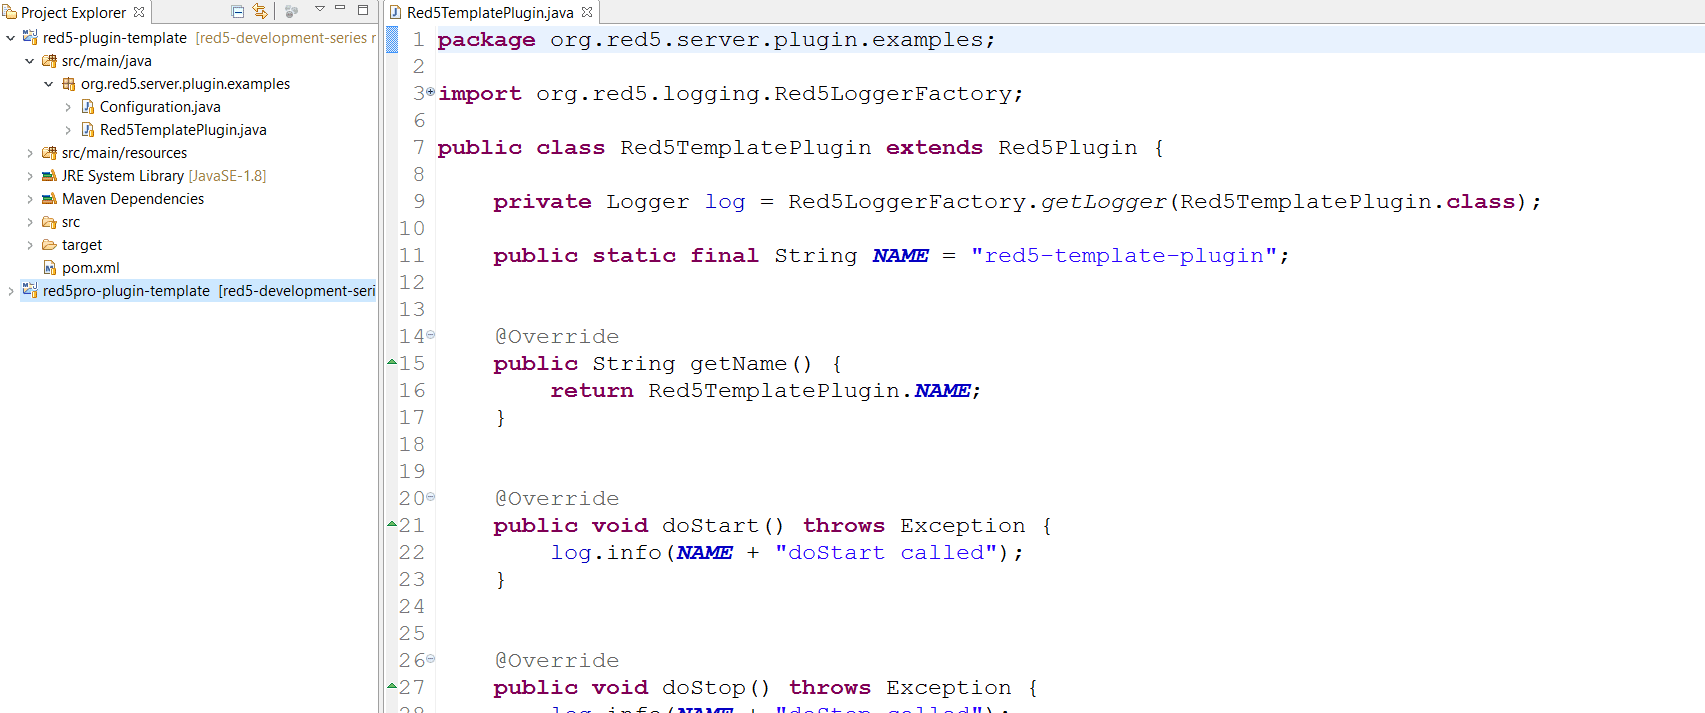Screen dimensions: 1705x713
Task: Collapse getName method fold at line 14
Action: 431,334
